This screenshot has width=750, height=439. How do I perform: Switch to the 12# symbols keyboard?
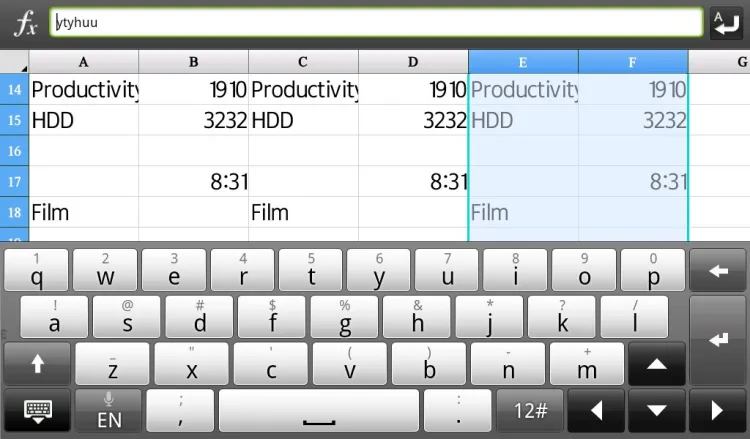pos(530,410)
